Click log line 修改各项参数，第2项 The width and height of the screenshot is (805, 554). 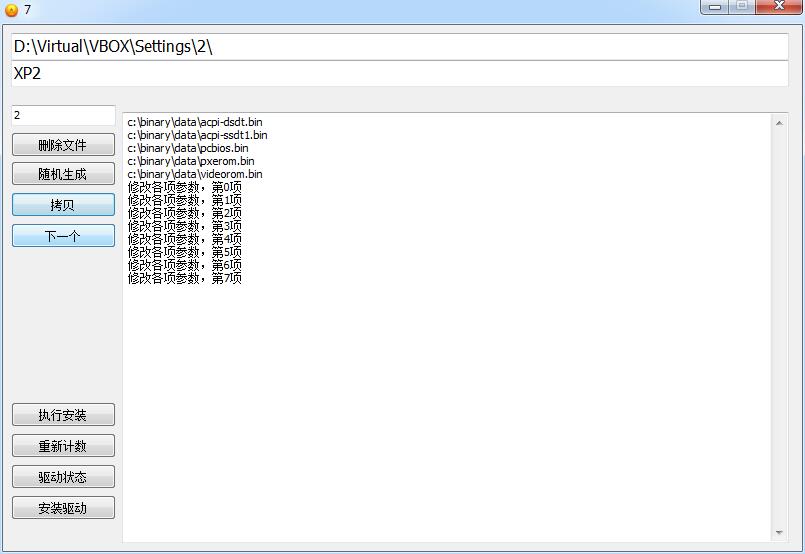[184, 213]
